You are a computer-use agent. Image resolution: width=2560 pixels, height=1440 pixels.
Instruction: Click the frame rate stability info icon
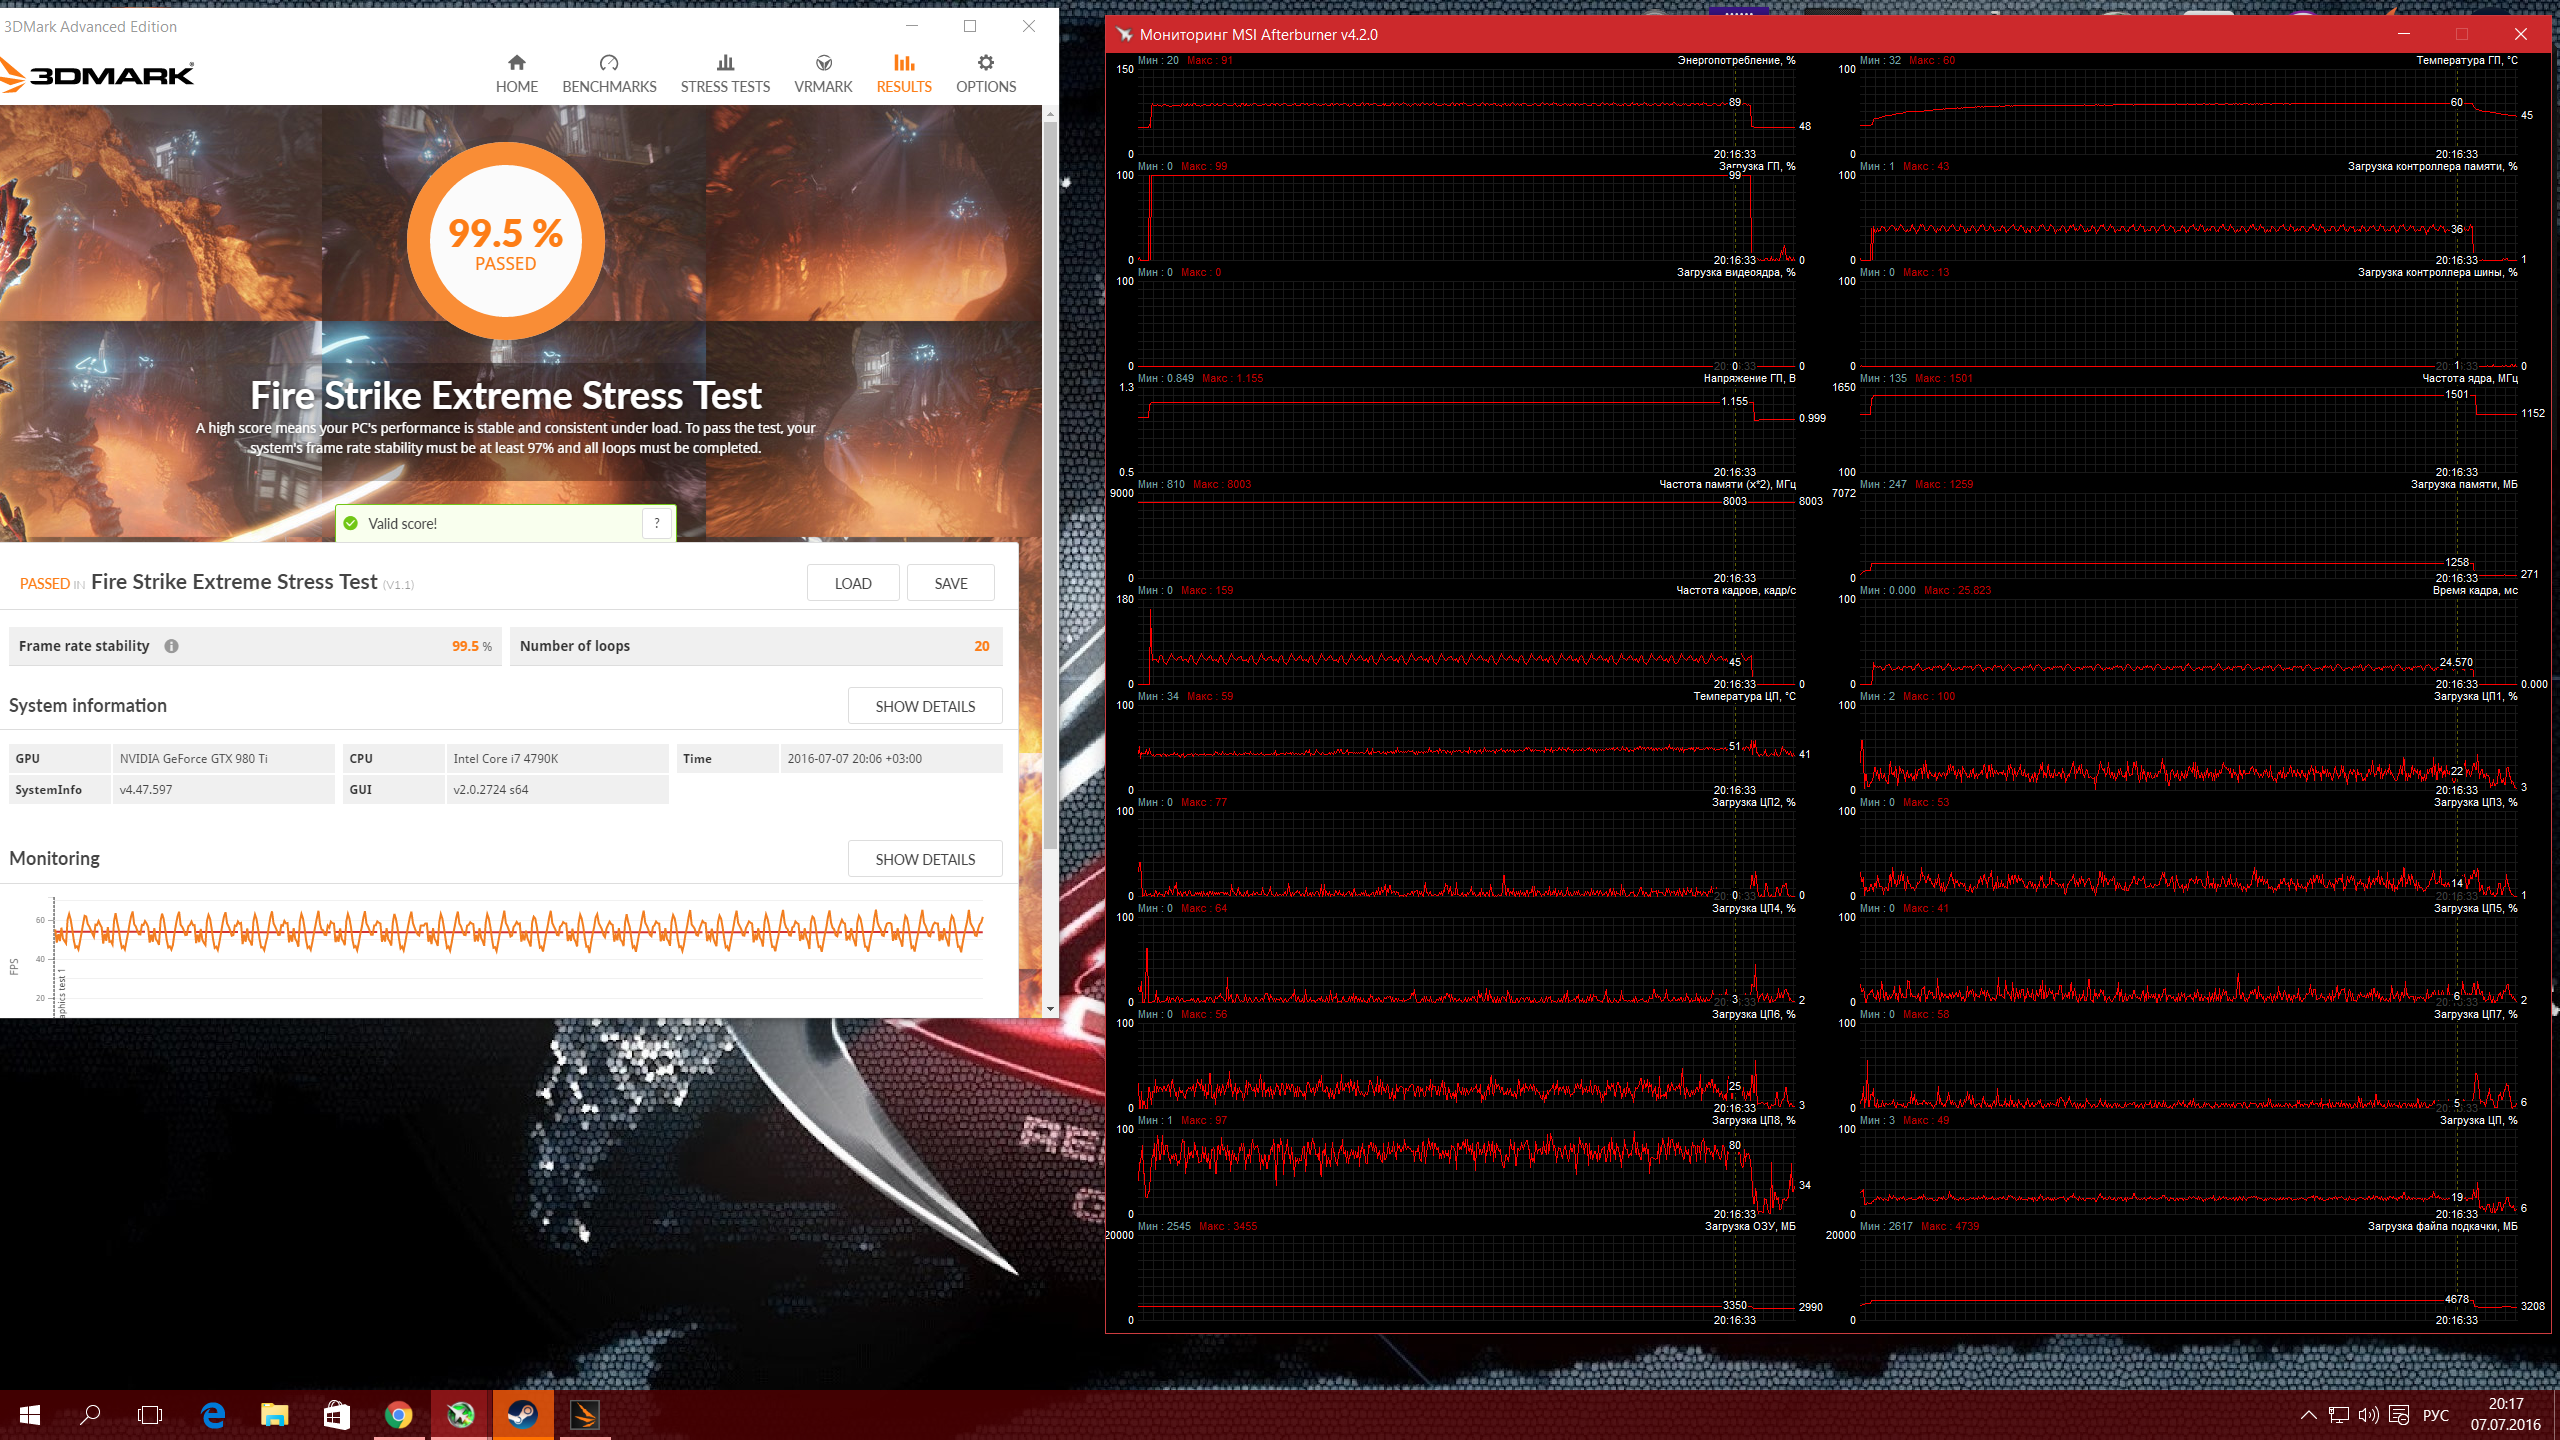tap(172, 646)
